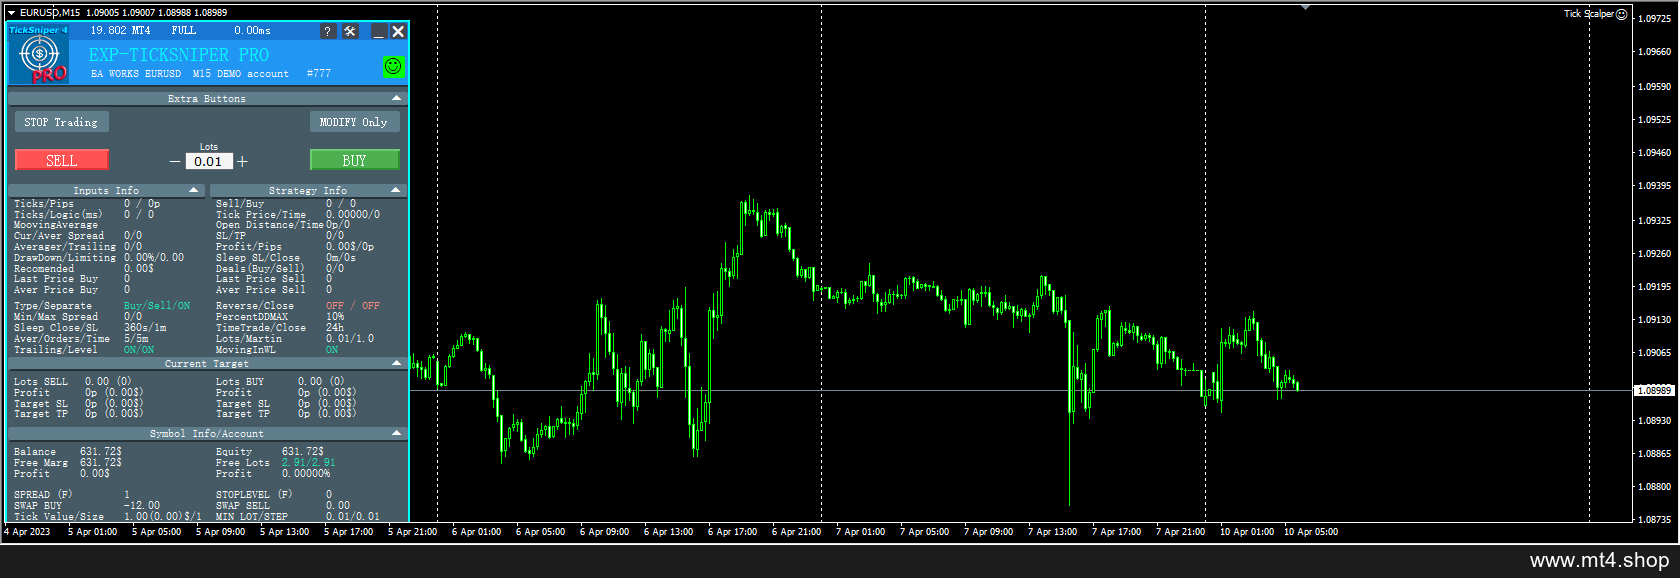The height and width of the screenshot is (578, 1680).
Task: Click the Aver/Orders/Time 5/5m value
Action: click(x=136, y=339)
